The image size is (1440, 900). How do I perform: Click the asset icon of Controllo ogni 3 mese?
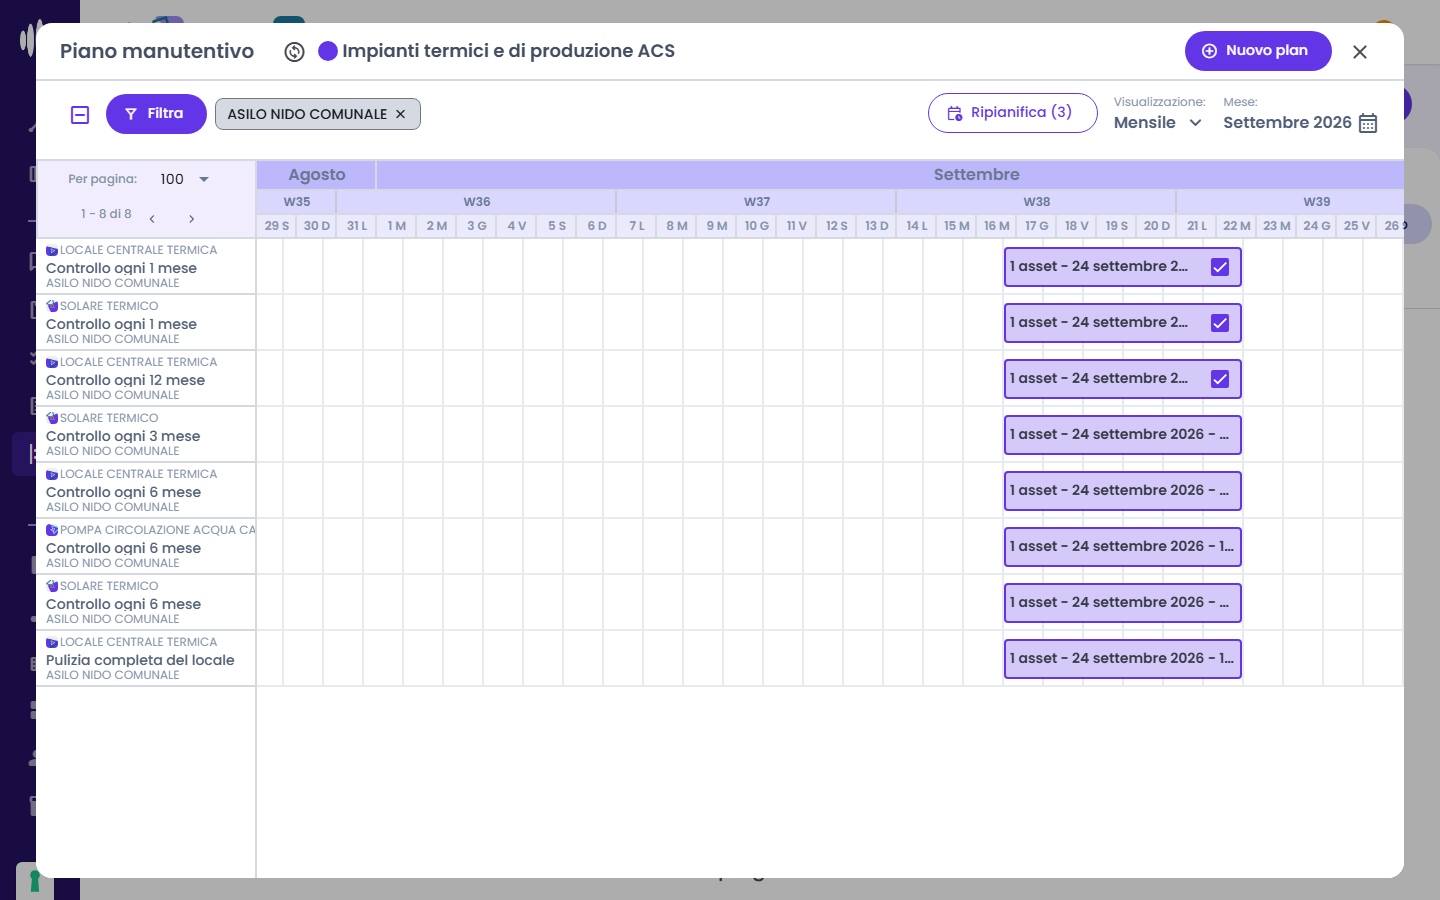click(52, 419)
